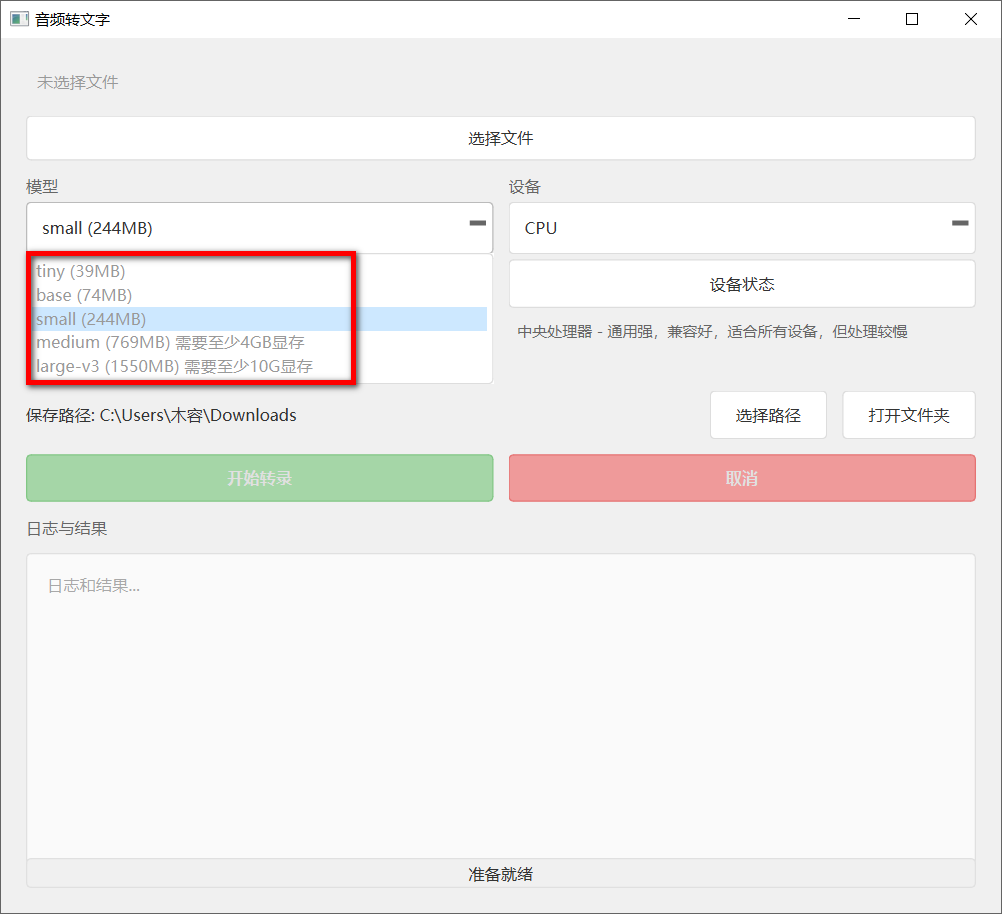Viewport: 1002px width, 914px height.
Task: Open the file picker with 选择文件
Action: (x=500, y=137)
